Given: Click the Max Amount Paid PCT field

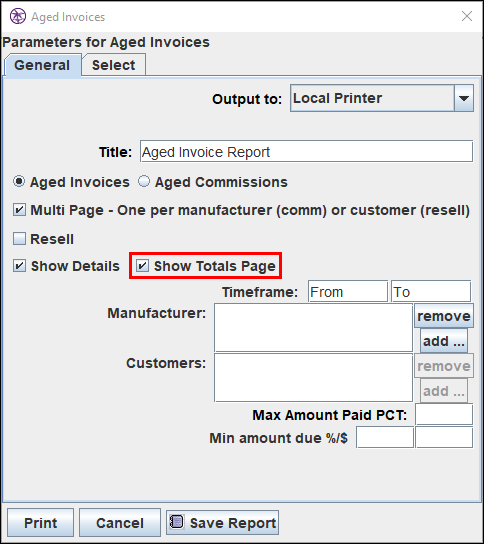Looking at the screenshot, I should pos(444,414).
